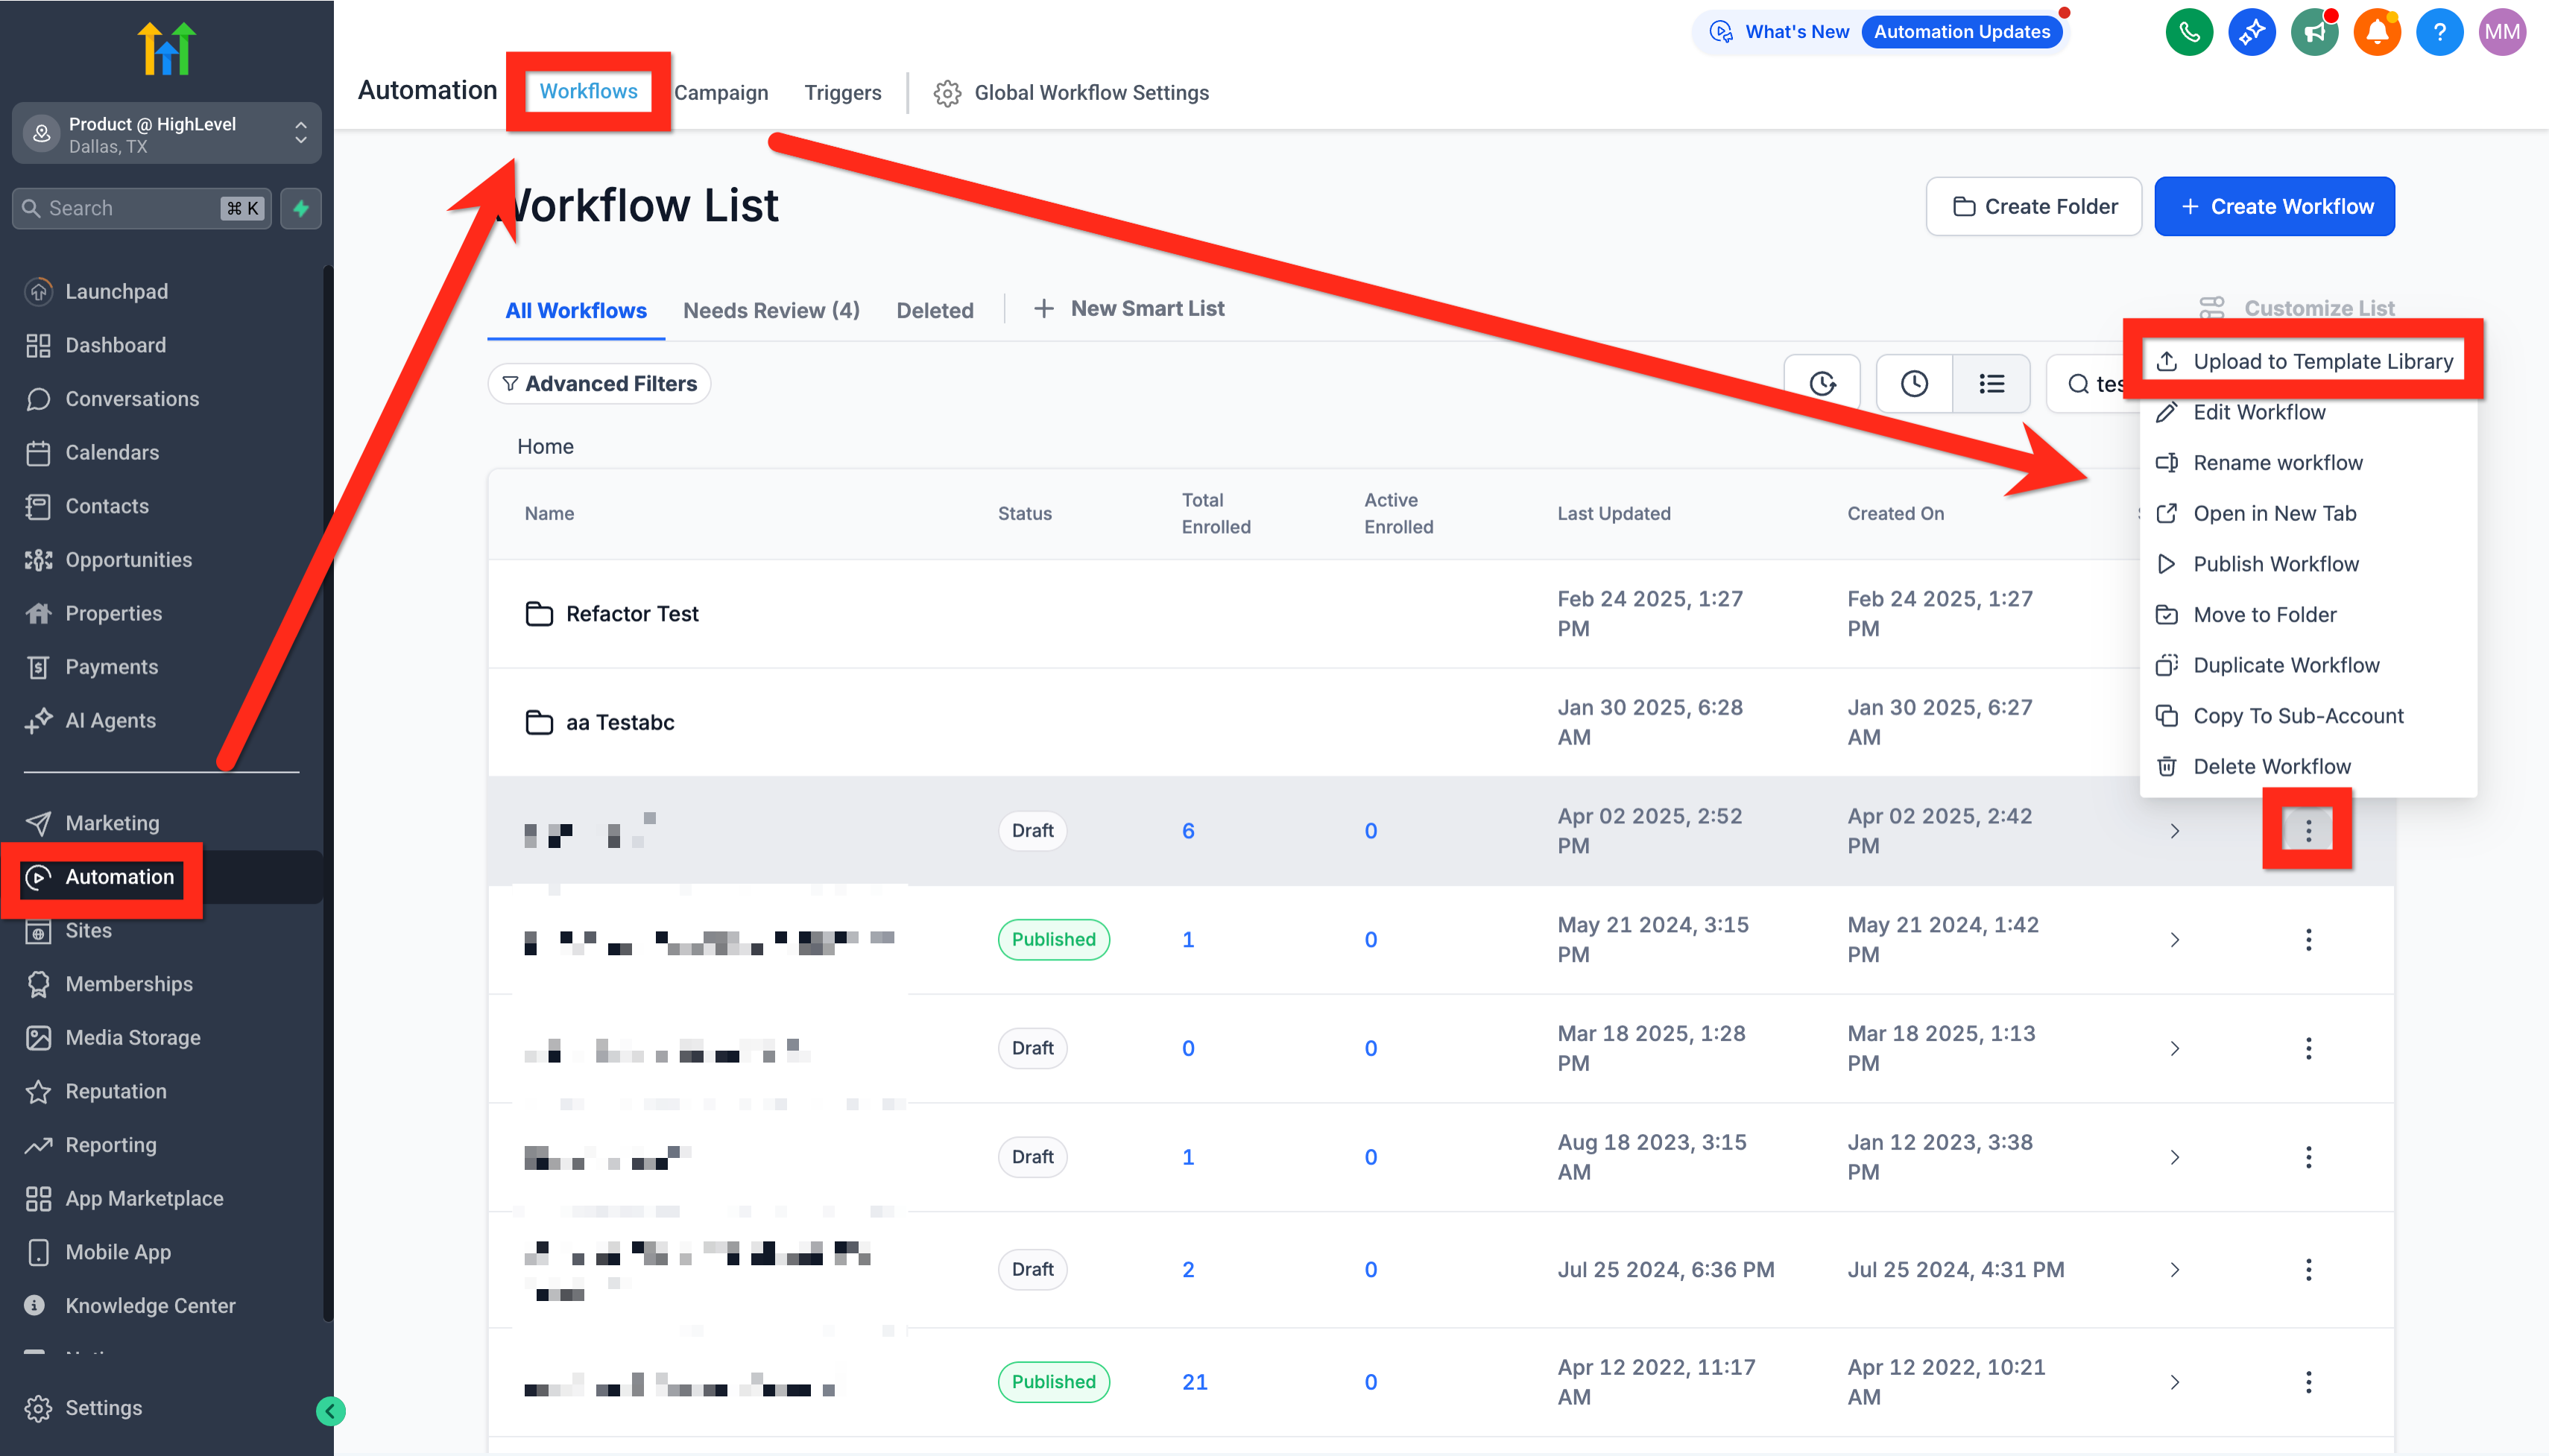Image resolution: width=2549 pixels, height=1456 pixels.
Task: Open the orange notifications bell
Action: pyautogui.click(x=2377, y=32)
